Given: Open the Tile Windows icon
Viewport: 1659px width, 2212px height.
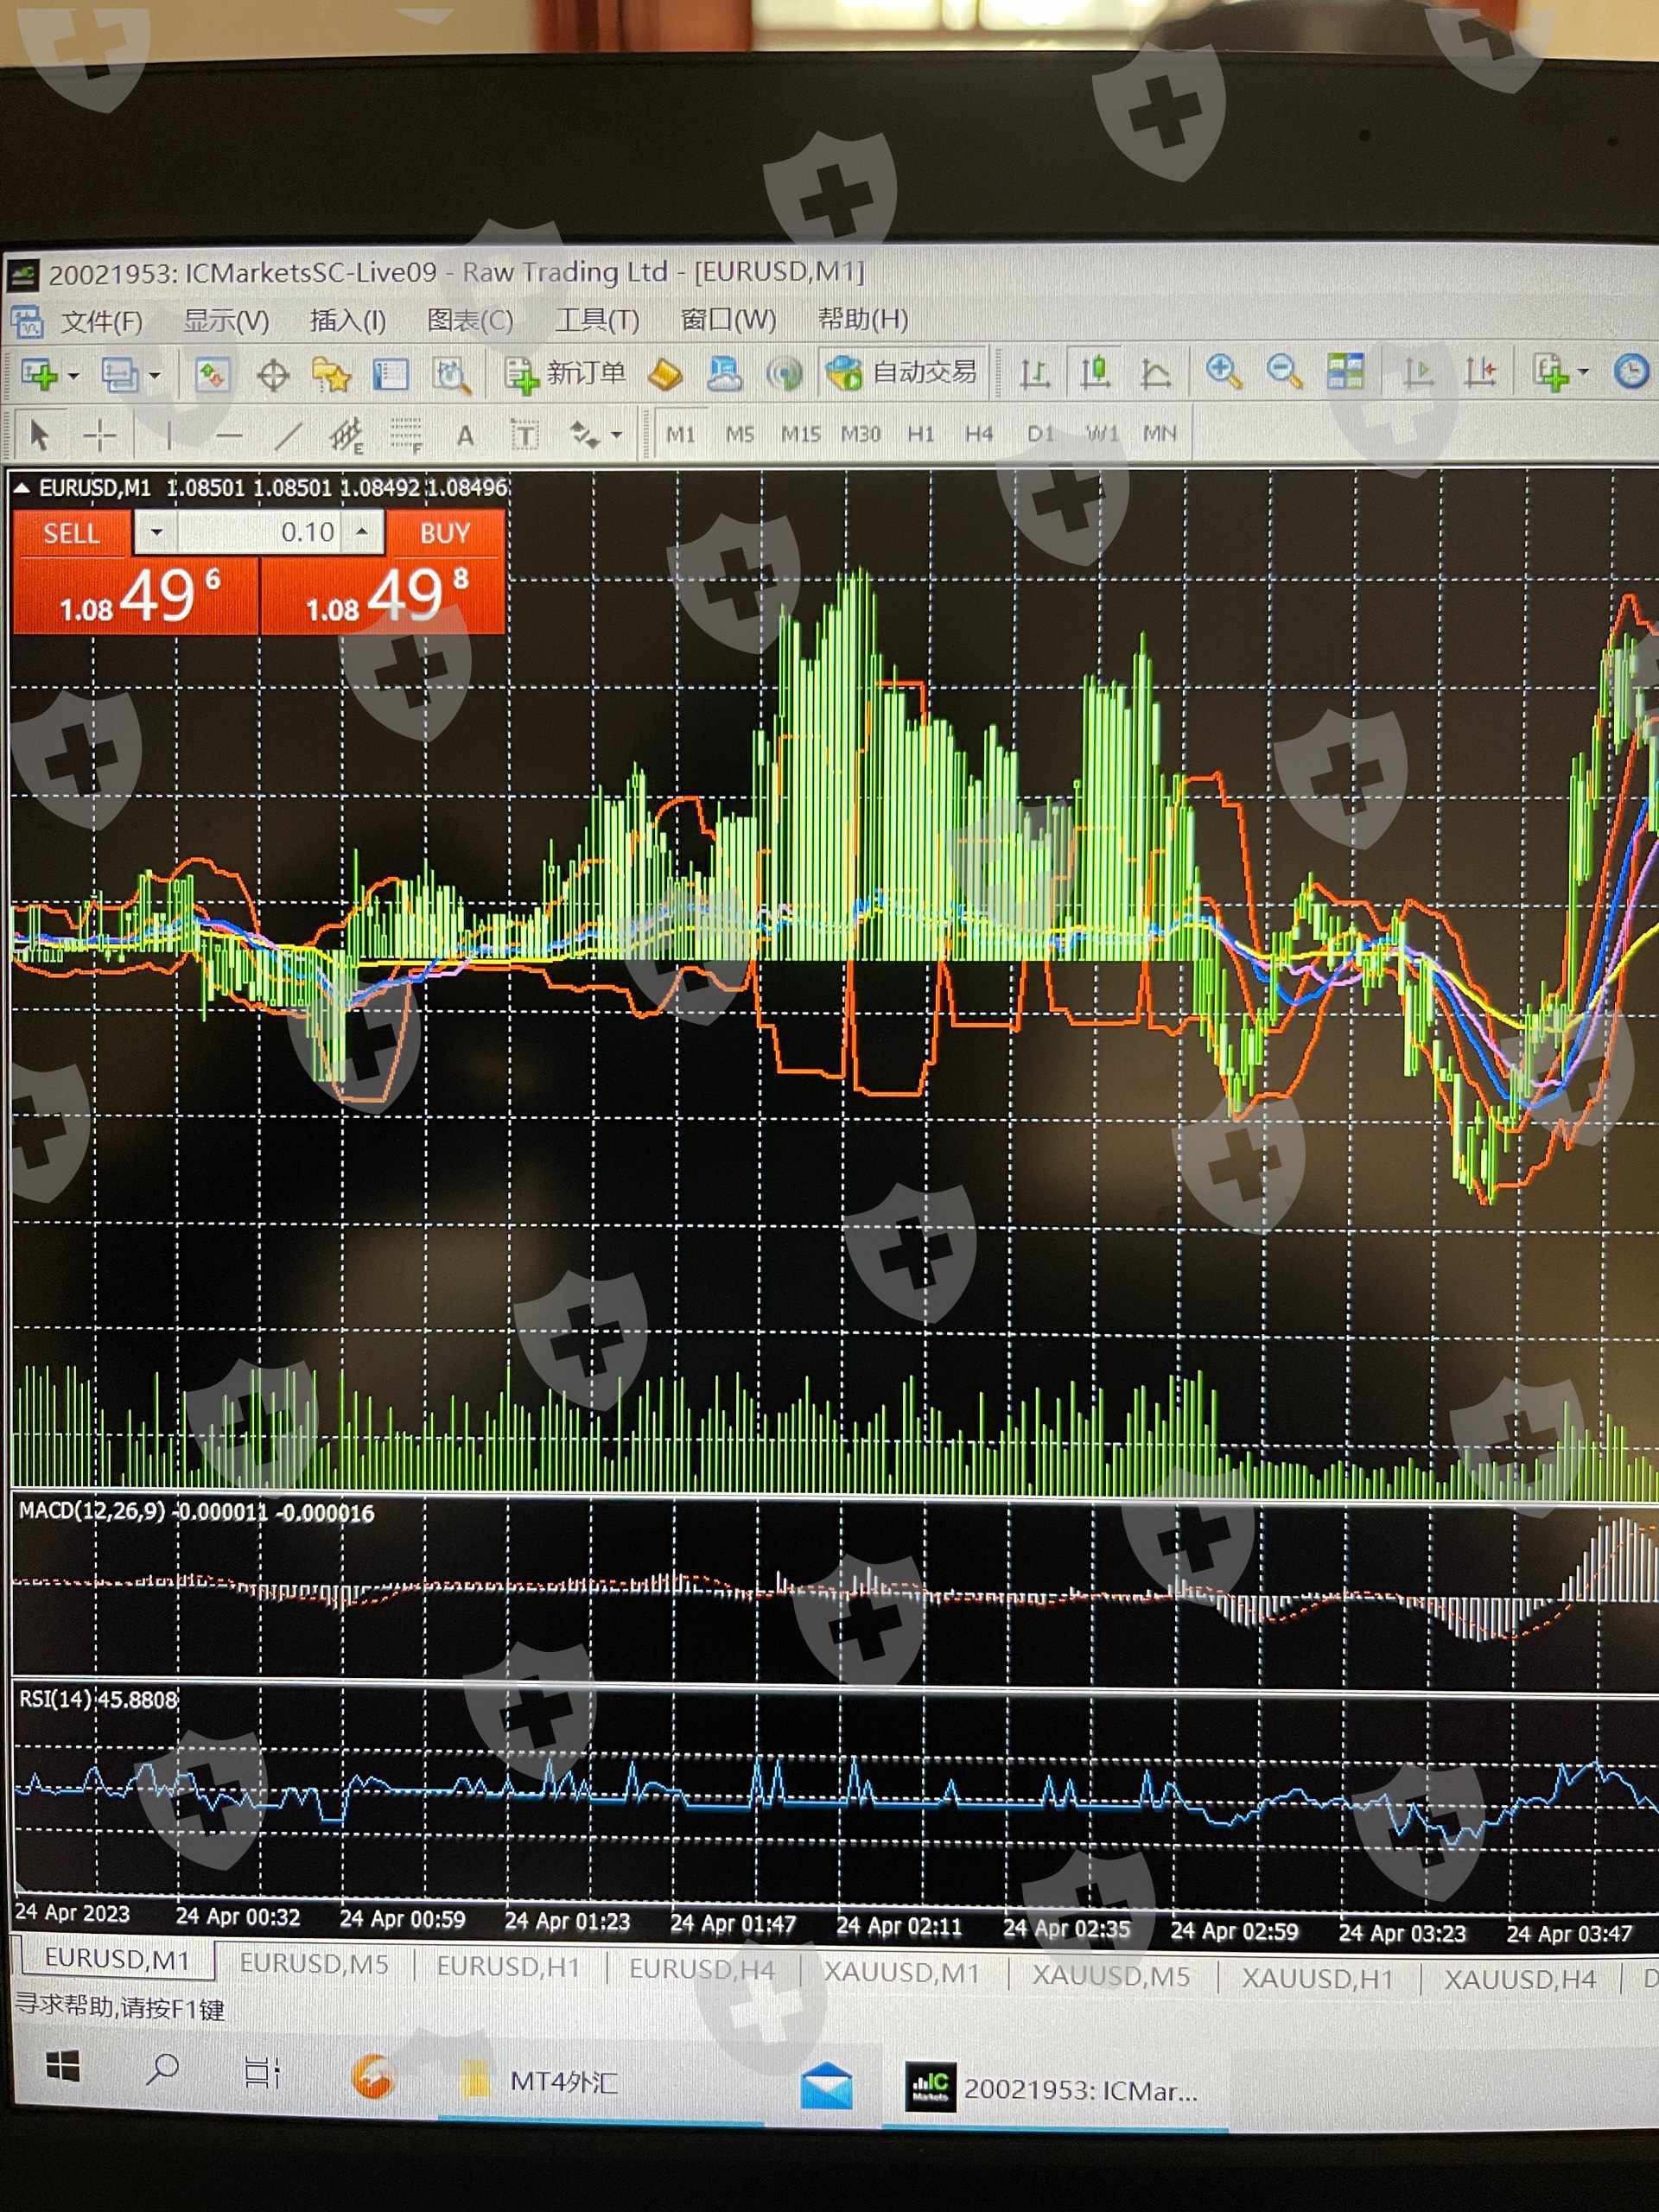Looking at the screenshot, I should (x=1345, y=372).
